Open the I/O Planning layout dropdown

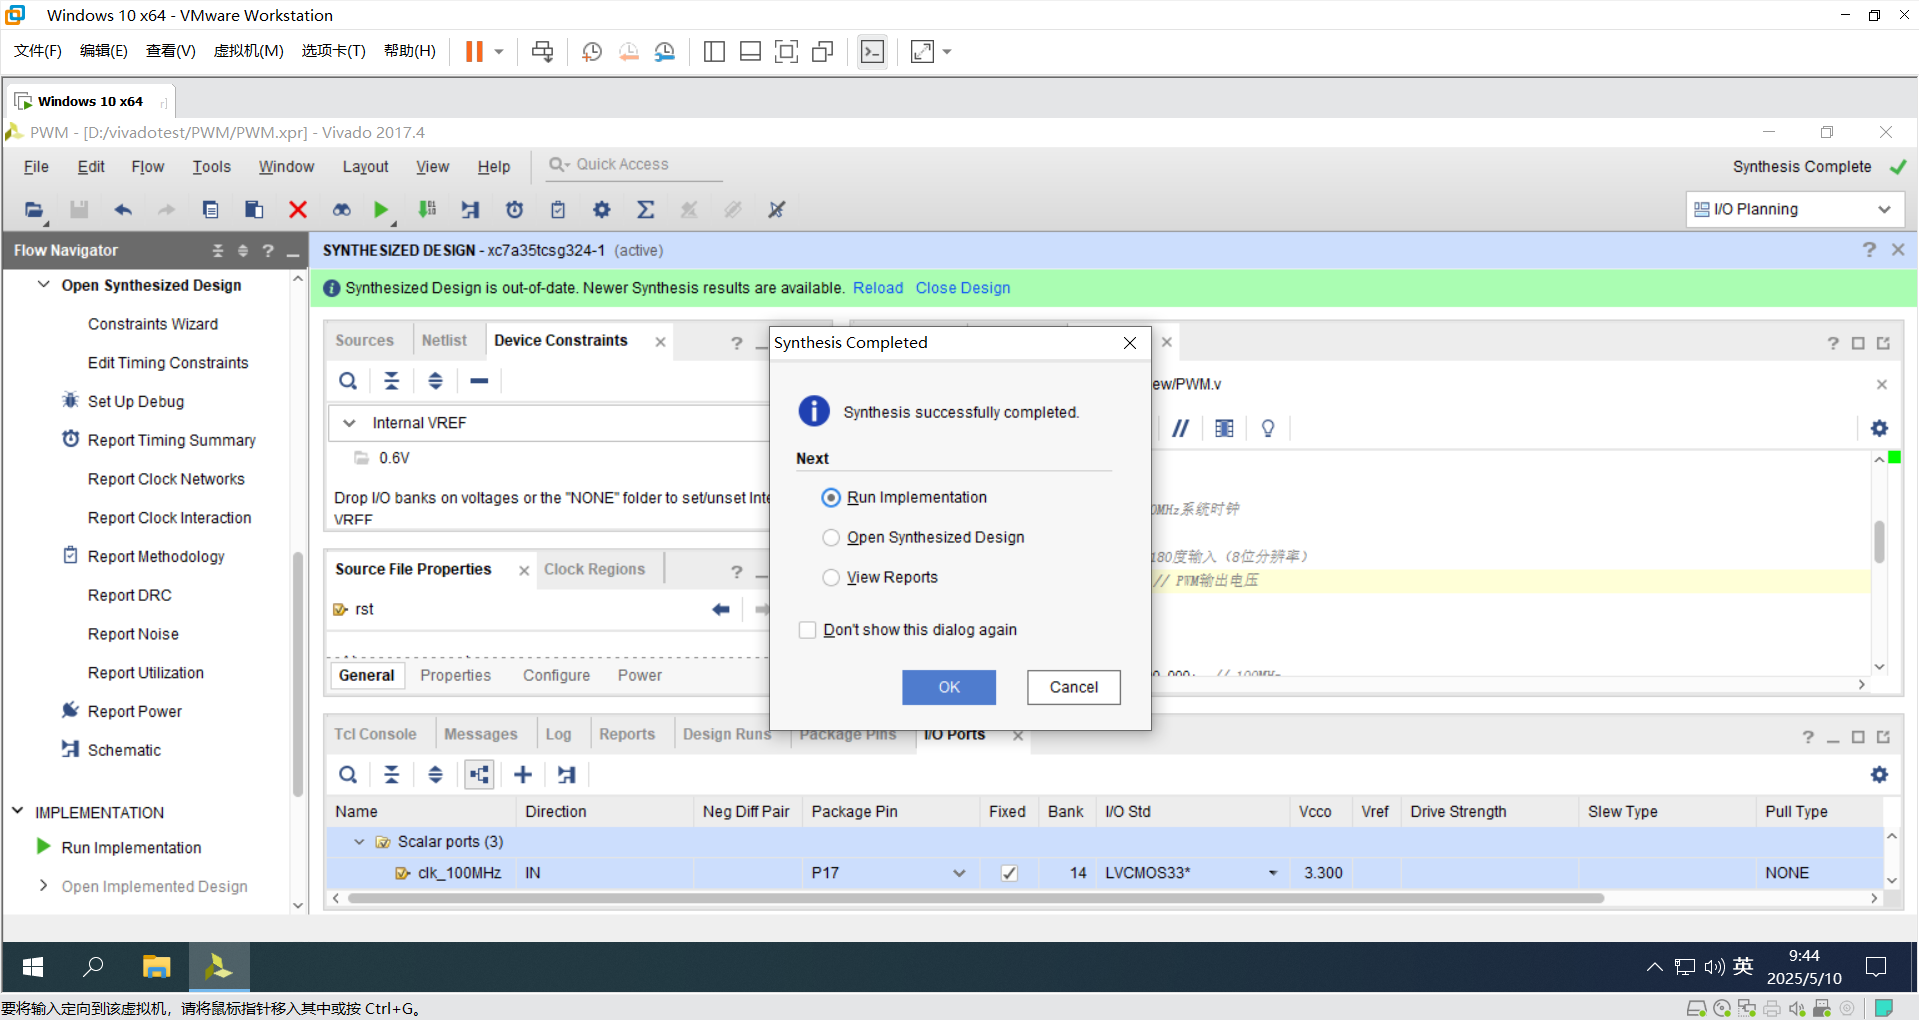point(1795,210)
